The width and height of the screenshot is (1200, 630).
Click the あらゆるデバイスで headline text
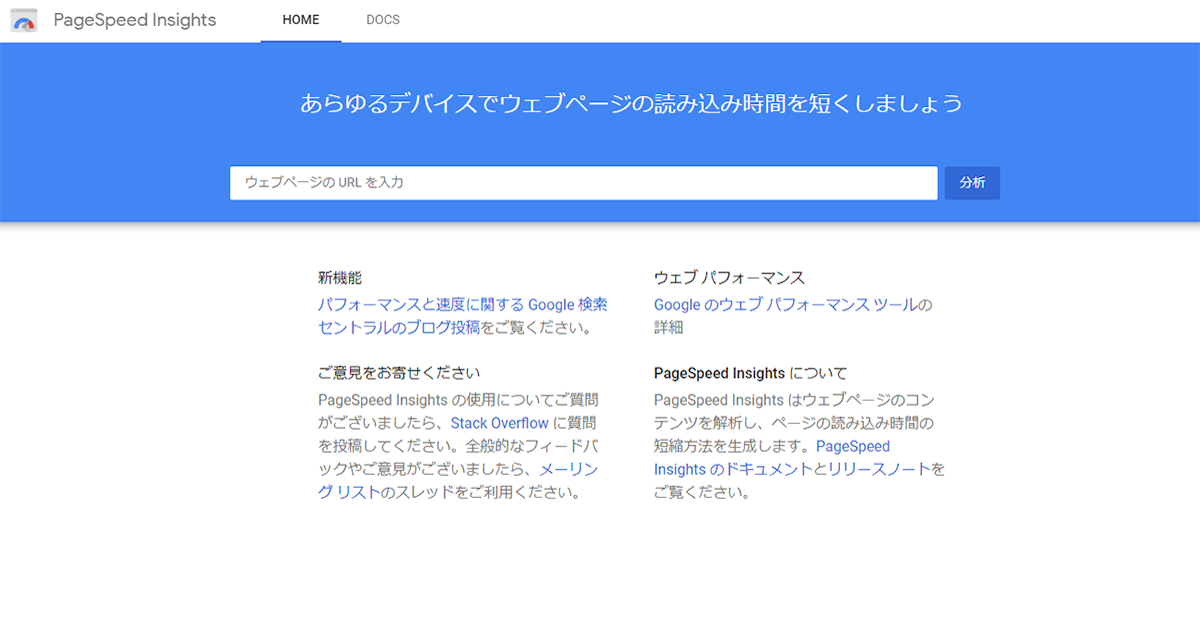point(631,103)
